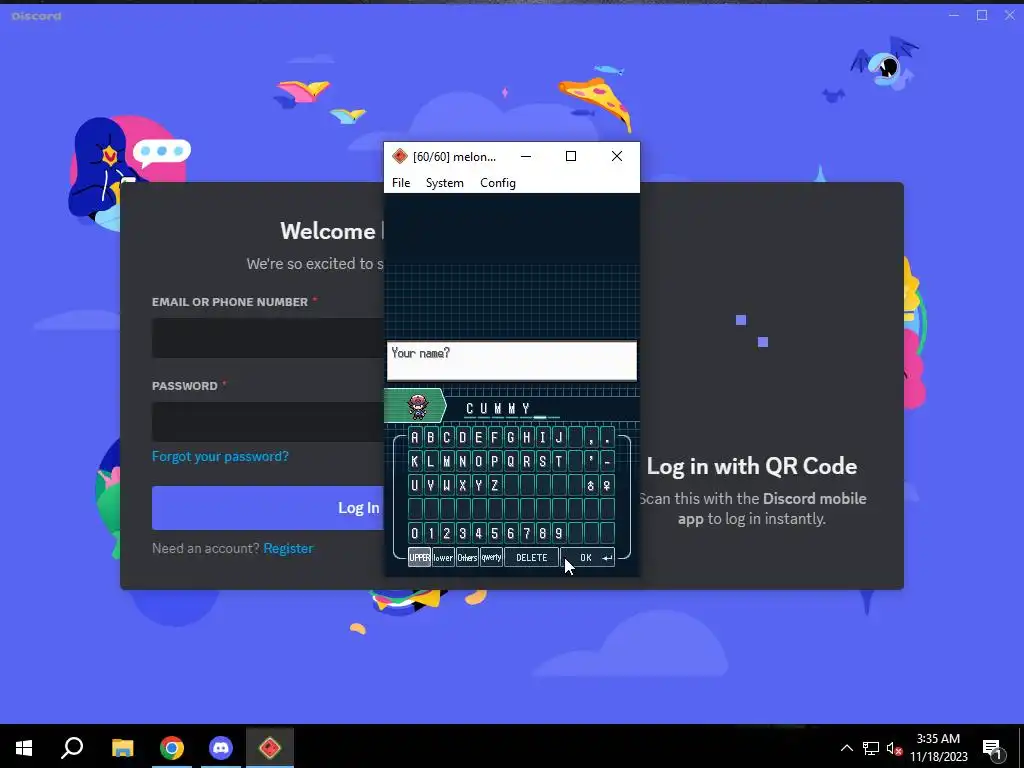Viewport: 1024px width, 768px height.
Task: Open Windows taskbar search
Action: (x=72, y=748)
